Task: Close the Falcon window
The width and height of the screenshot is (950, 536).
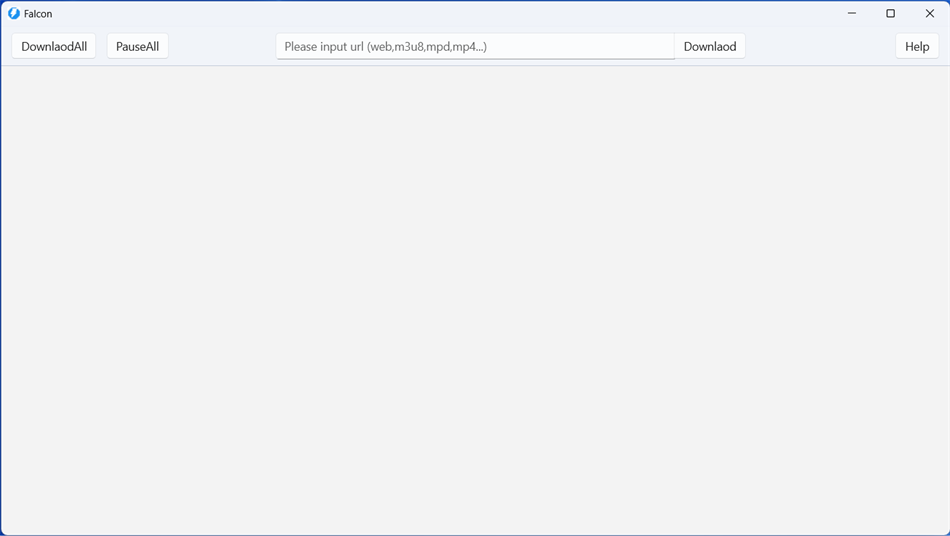Action: pos(929,13)
